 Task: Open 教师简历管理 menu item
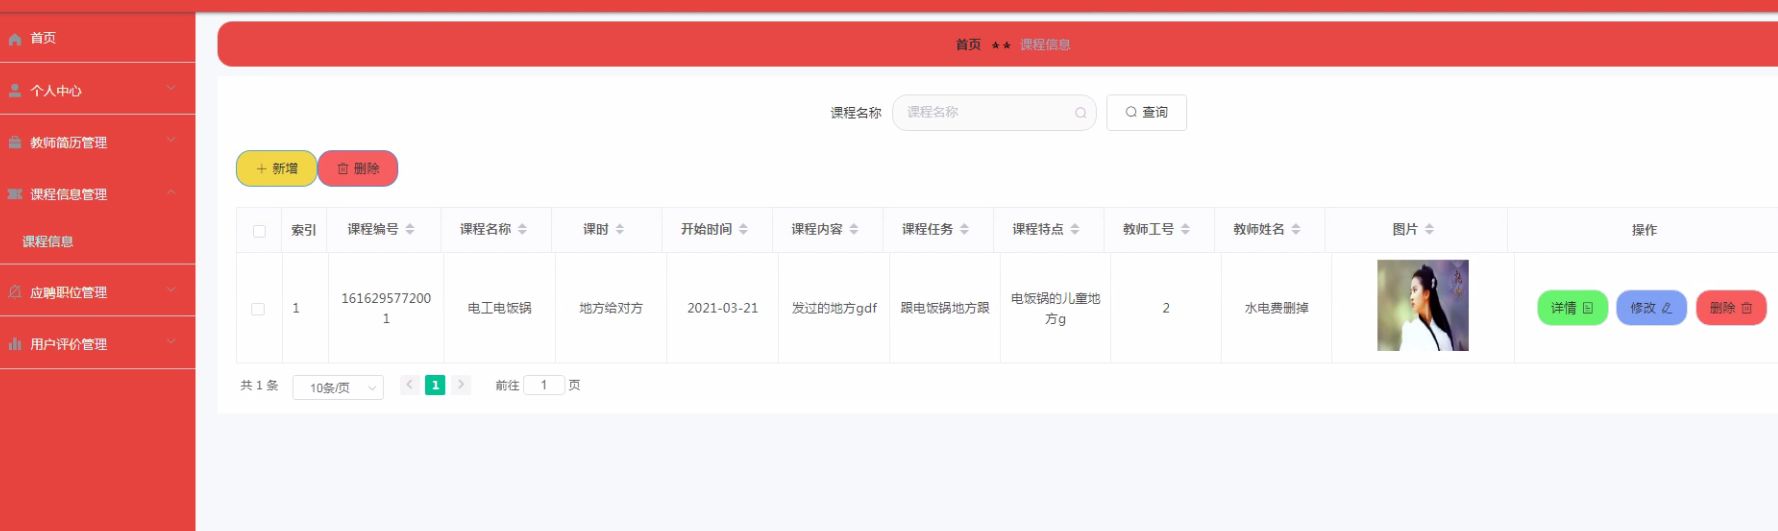(97, 142)
